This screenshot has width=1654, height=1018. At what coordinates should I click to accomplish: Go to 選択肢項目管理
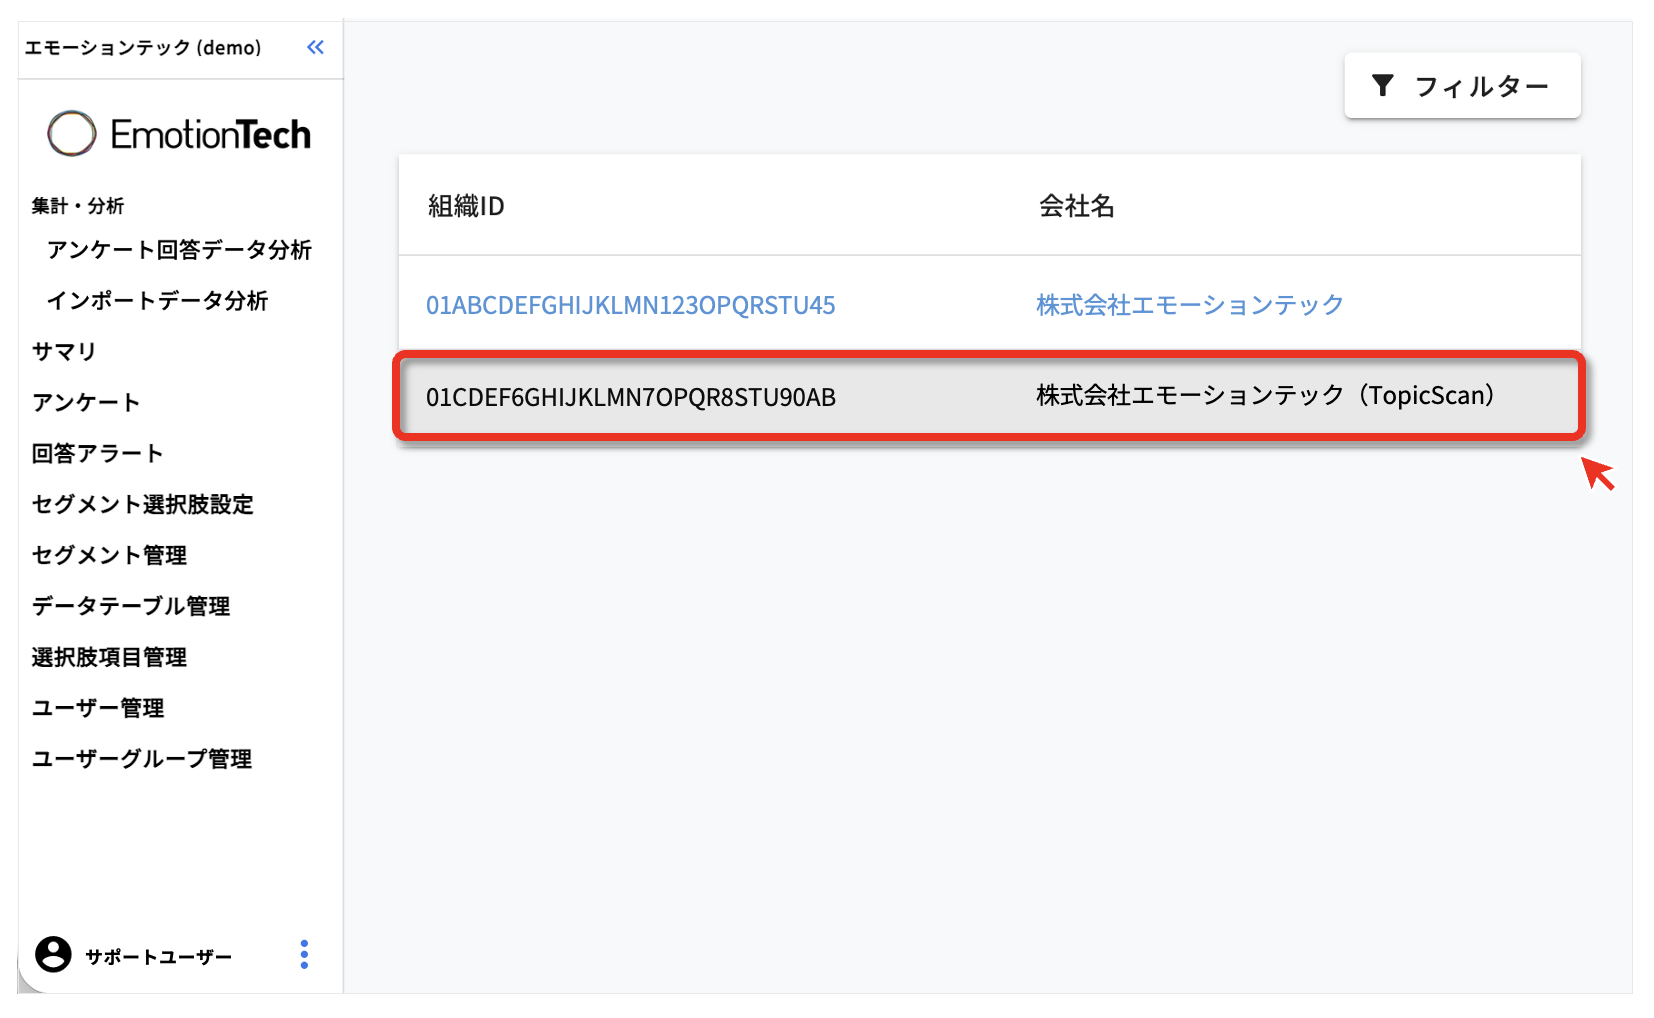pos(109,658)
